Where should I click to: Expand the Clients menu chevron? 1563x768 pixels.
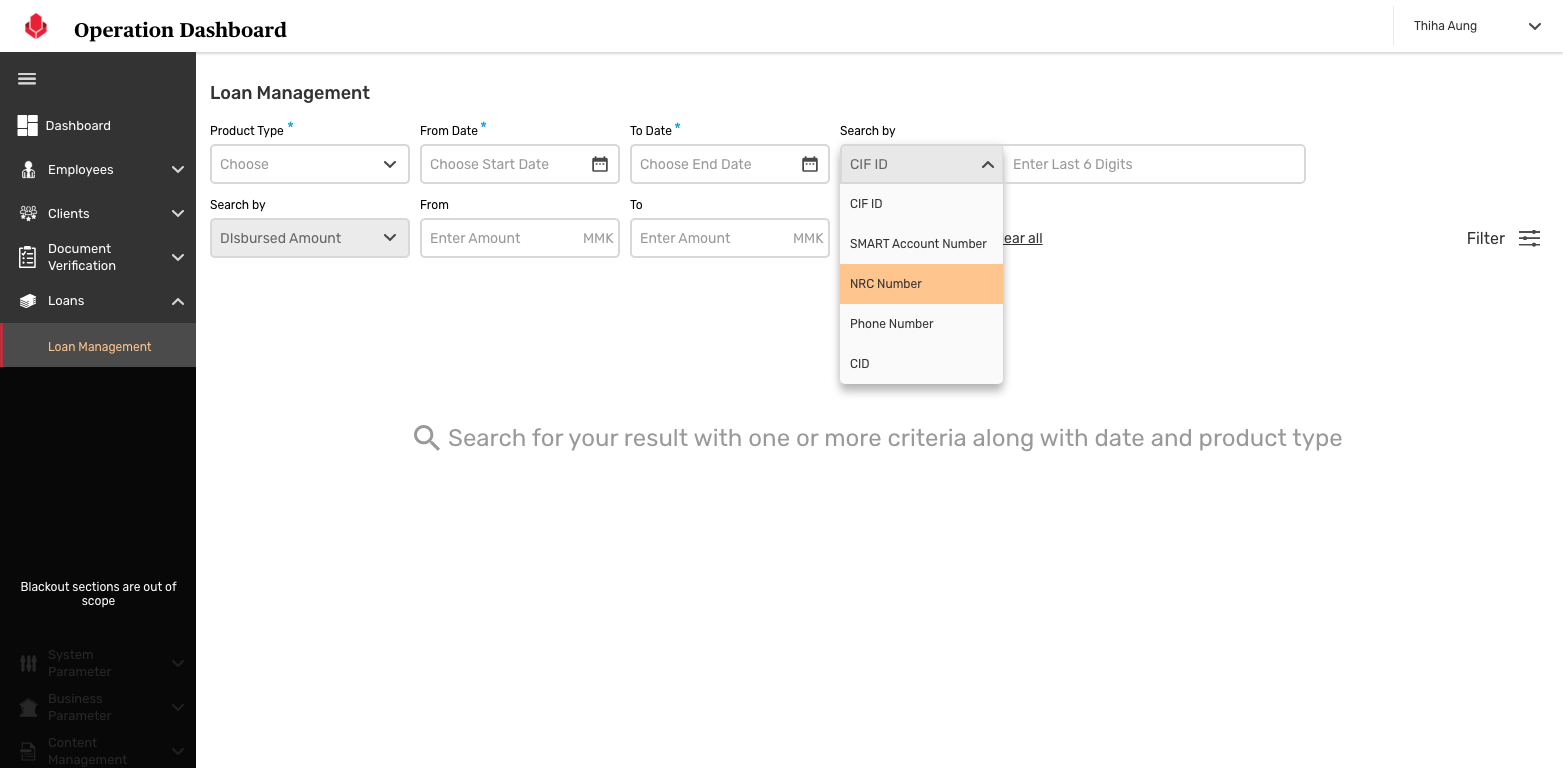pyautogui.click(x=178, y=213)
